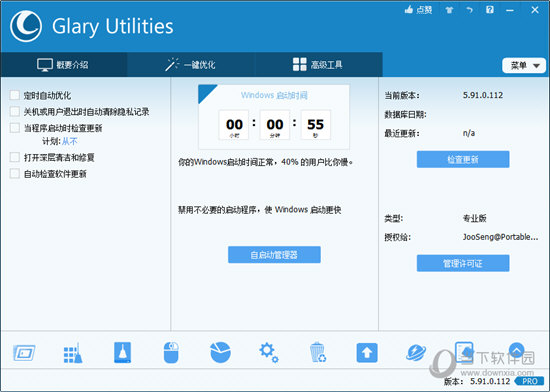Click the thumbs-up 点赞 like button

(418, 10)
